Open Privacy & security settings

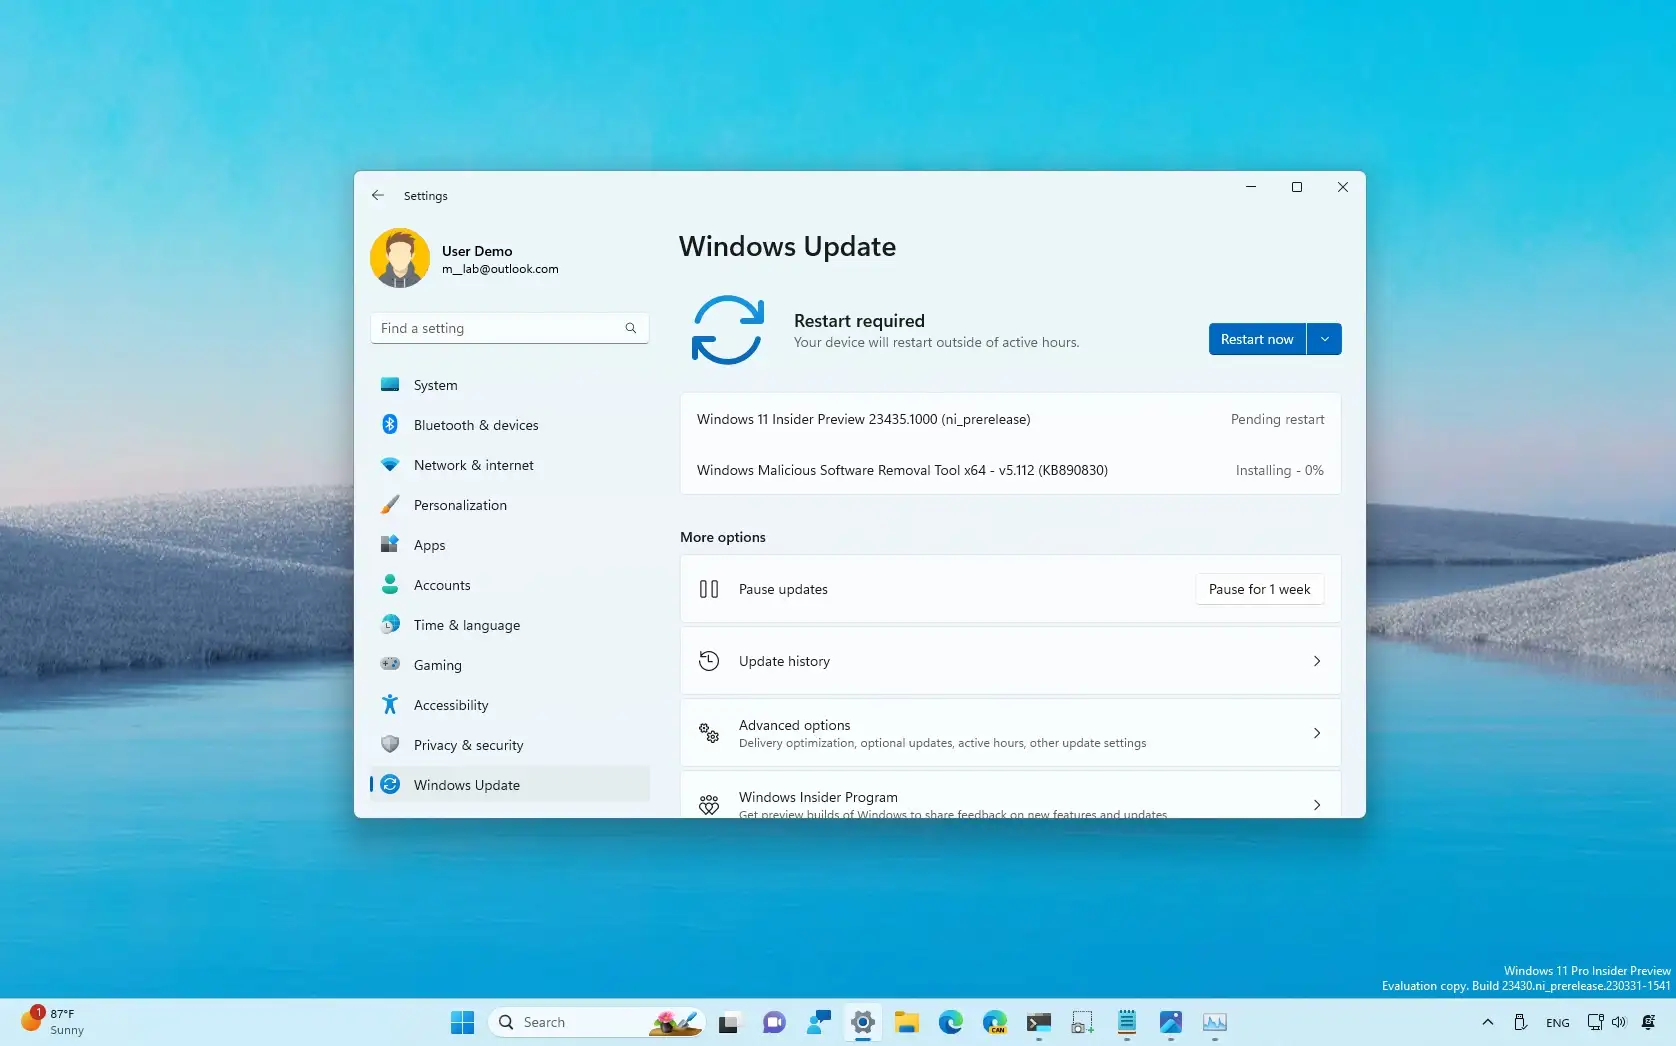[x=510, y=745]
